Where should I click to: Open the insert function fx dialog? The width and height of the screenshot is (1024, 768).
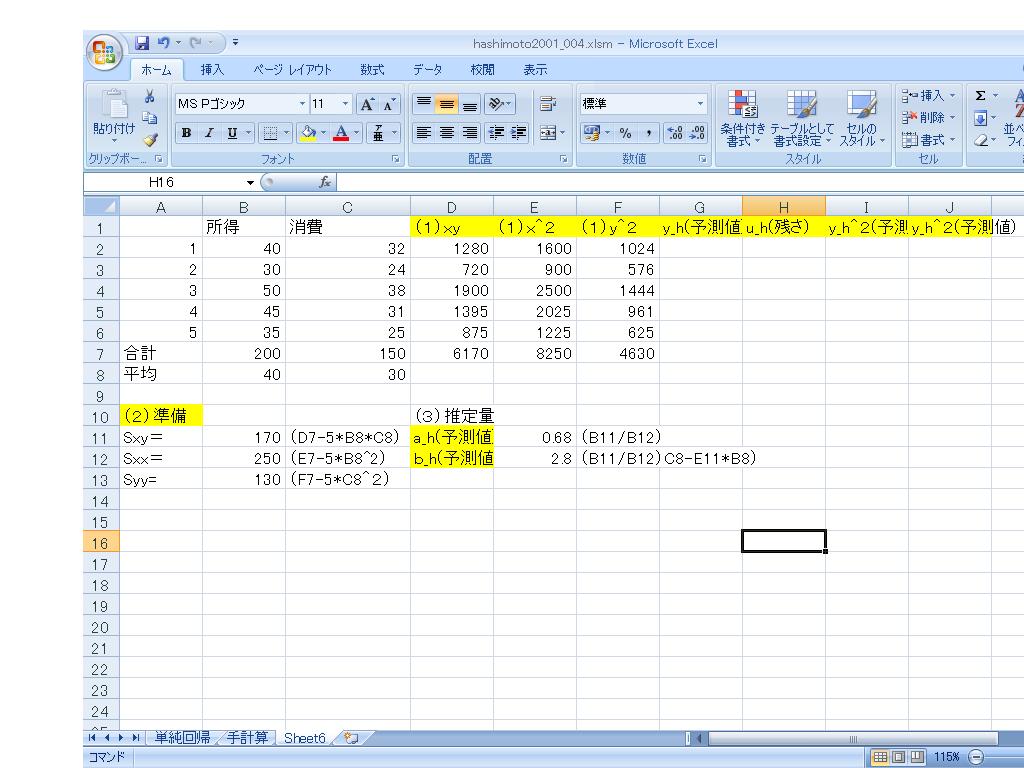pos(325,182)
